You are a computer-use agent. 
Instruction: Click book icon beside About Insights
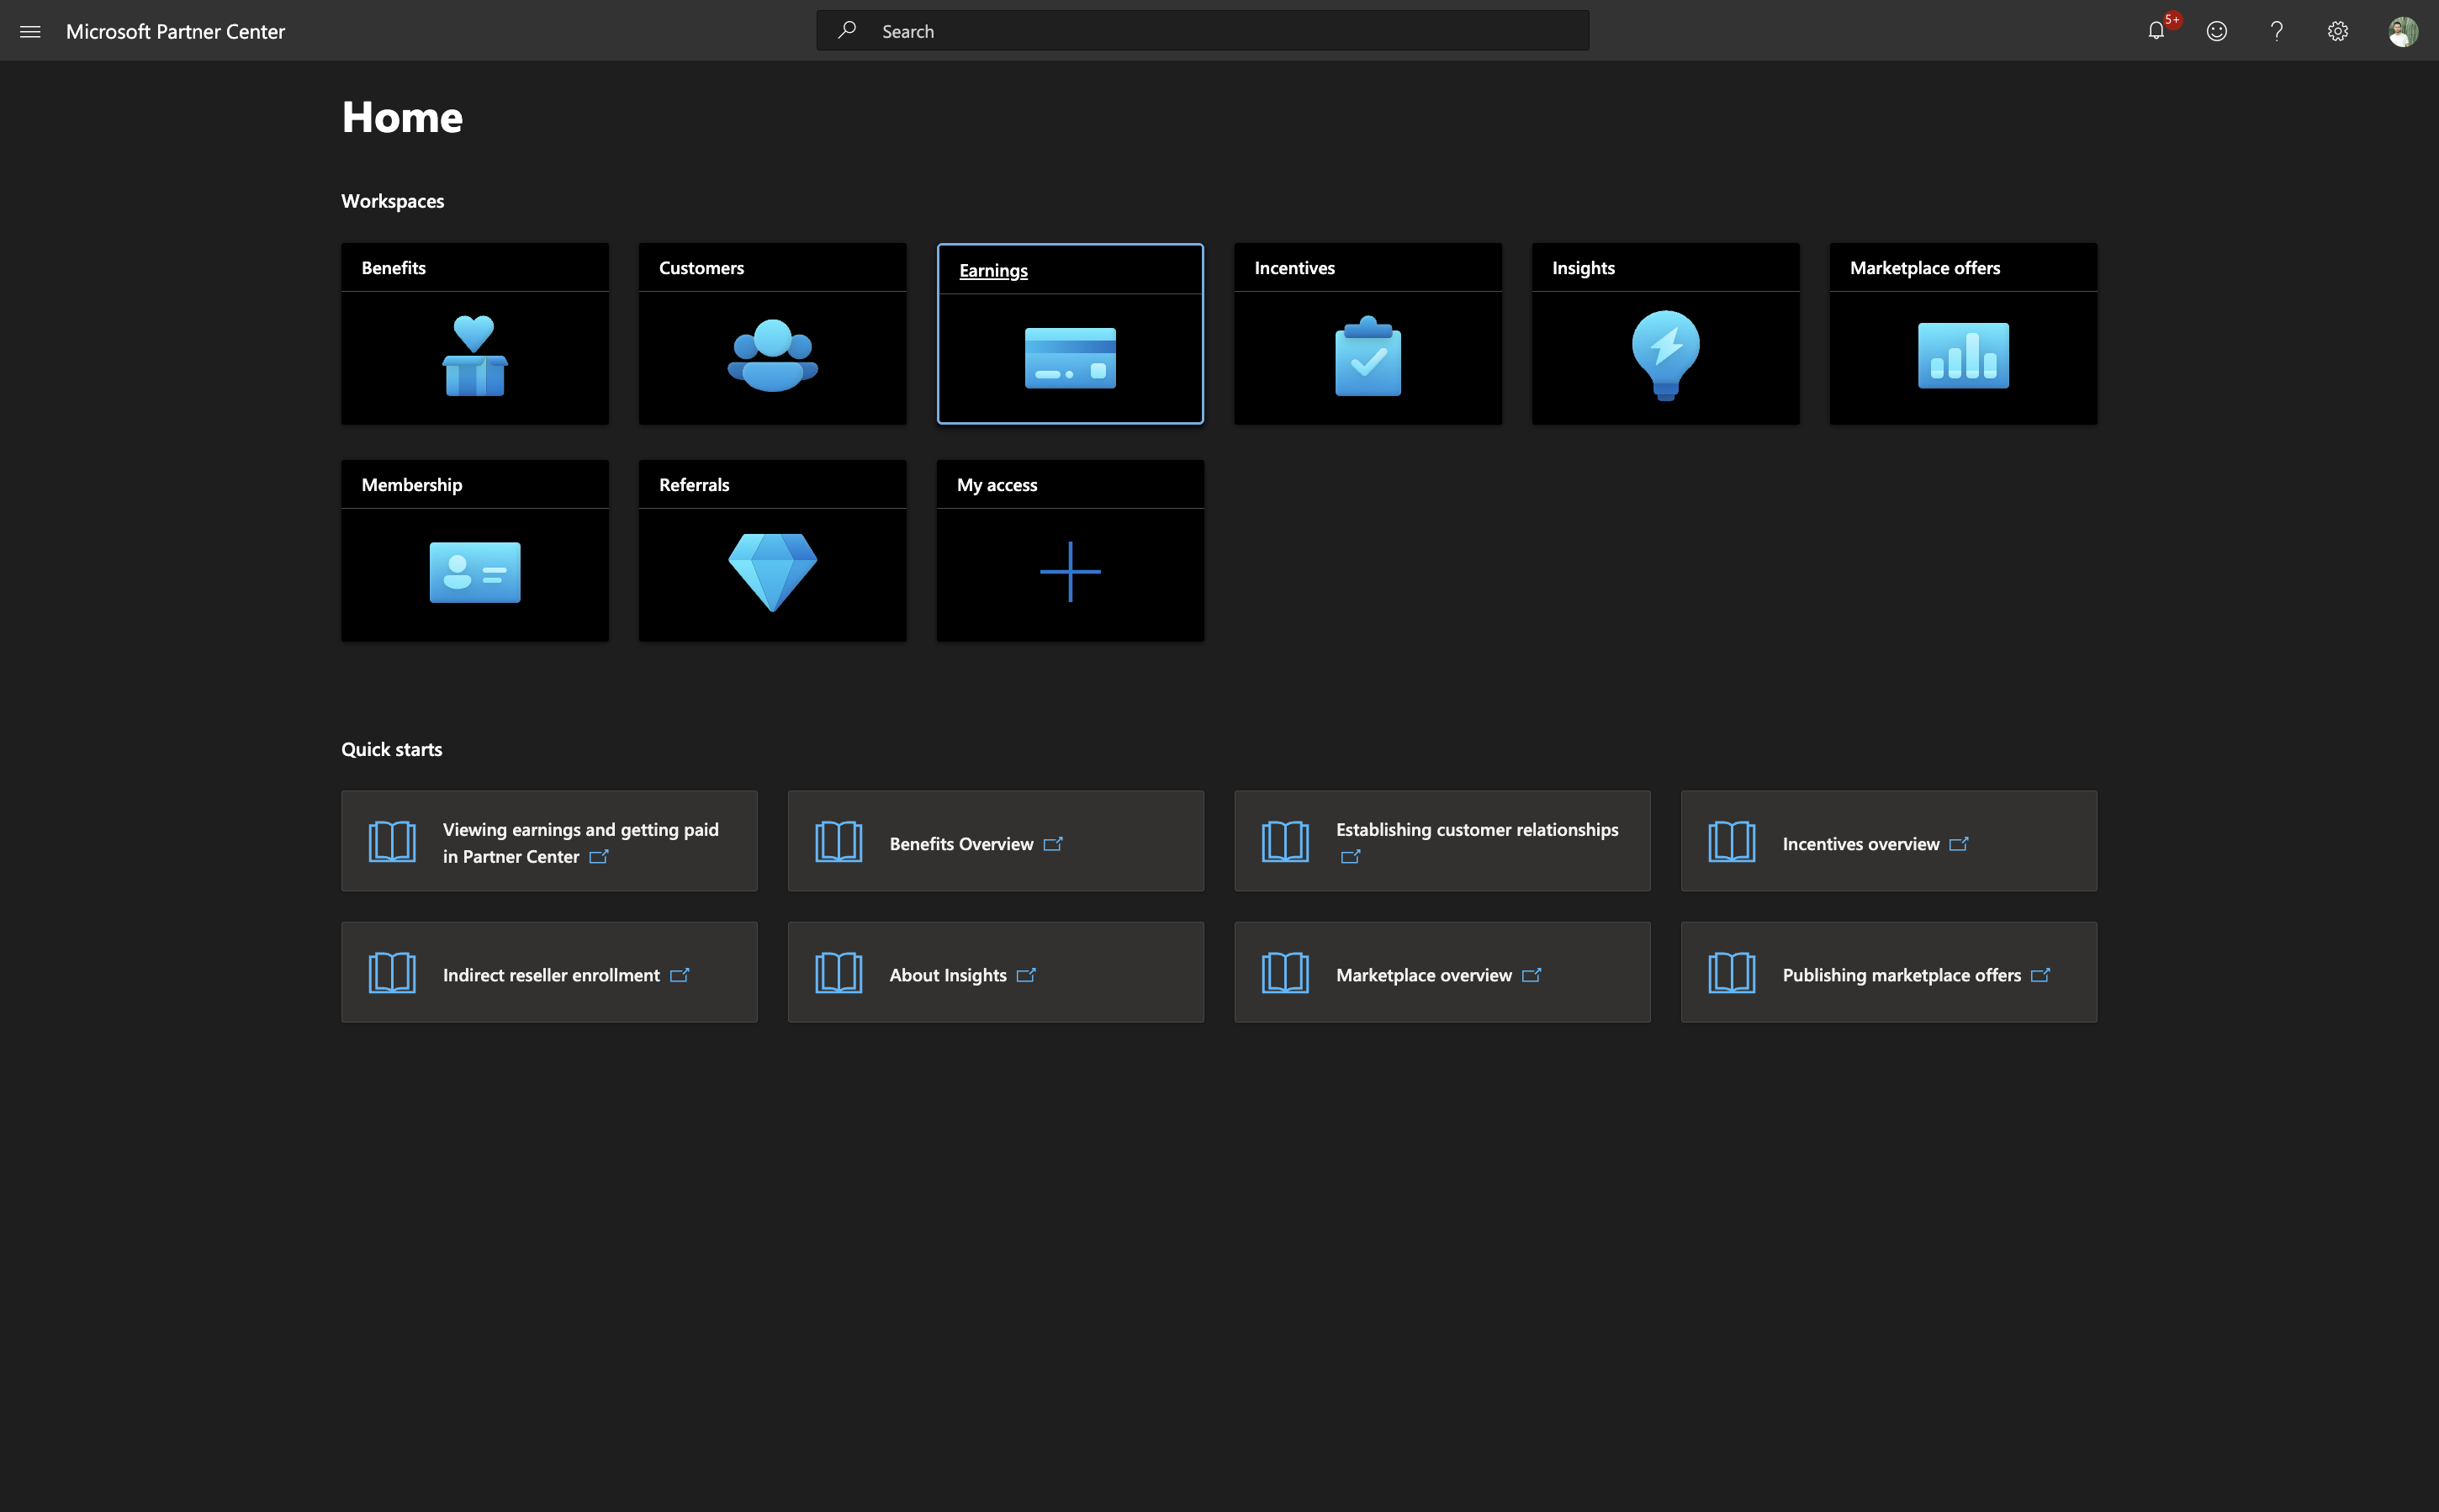point(839,973)
